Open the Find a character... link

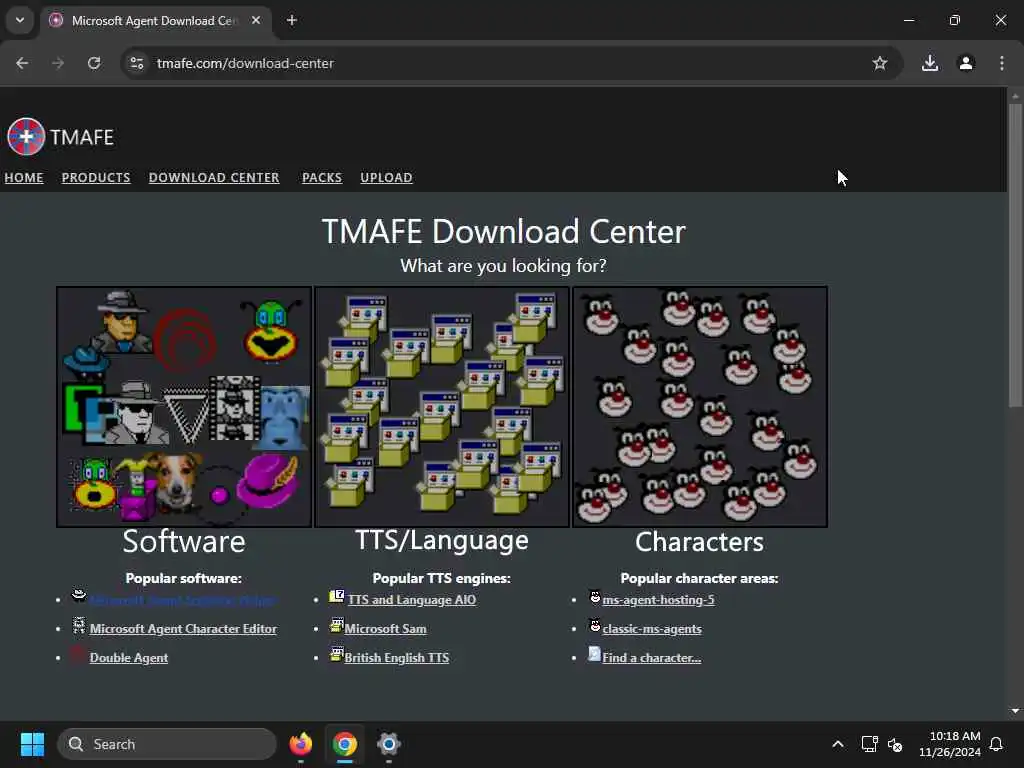point(652,658)
